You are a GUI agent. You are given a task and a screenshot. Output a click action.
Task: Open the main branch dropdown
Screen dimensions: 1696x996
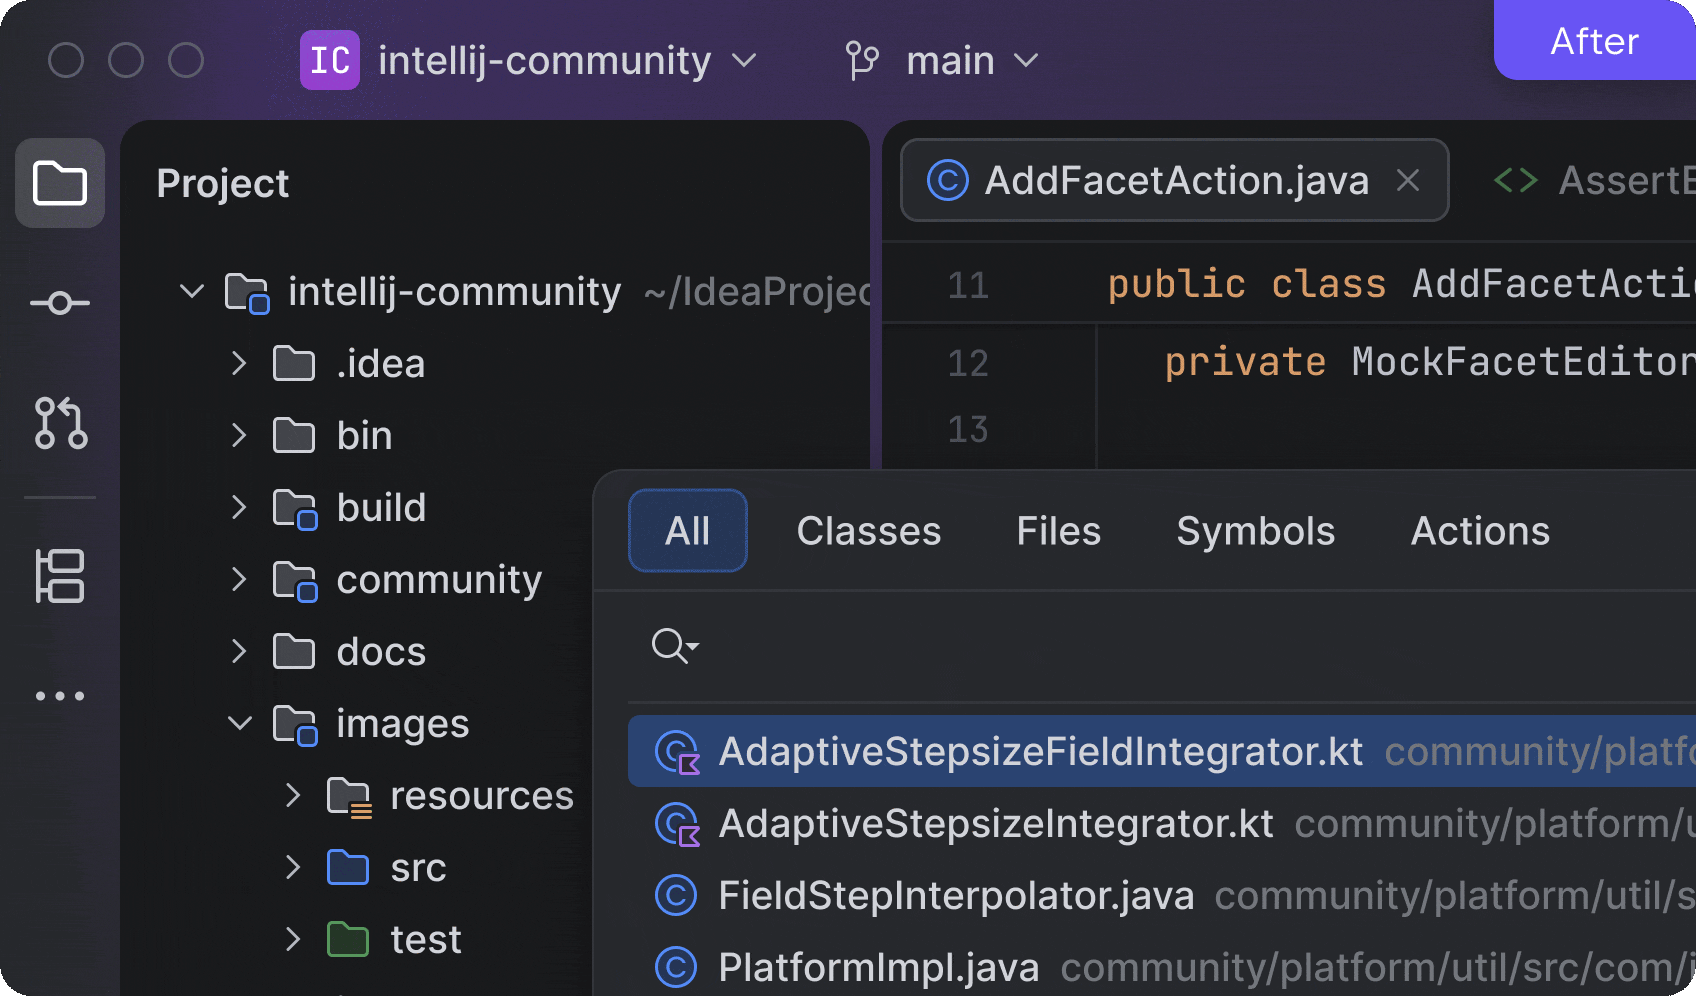click(x=971, y=61)
